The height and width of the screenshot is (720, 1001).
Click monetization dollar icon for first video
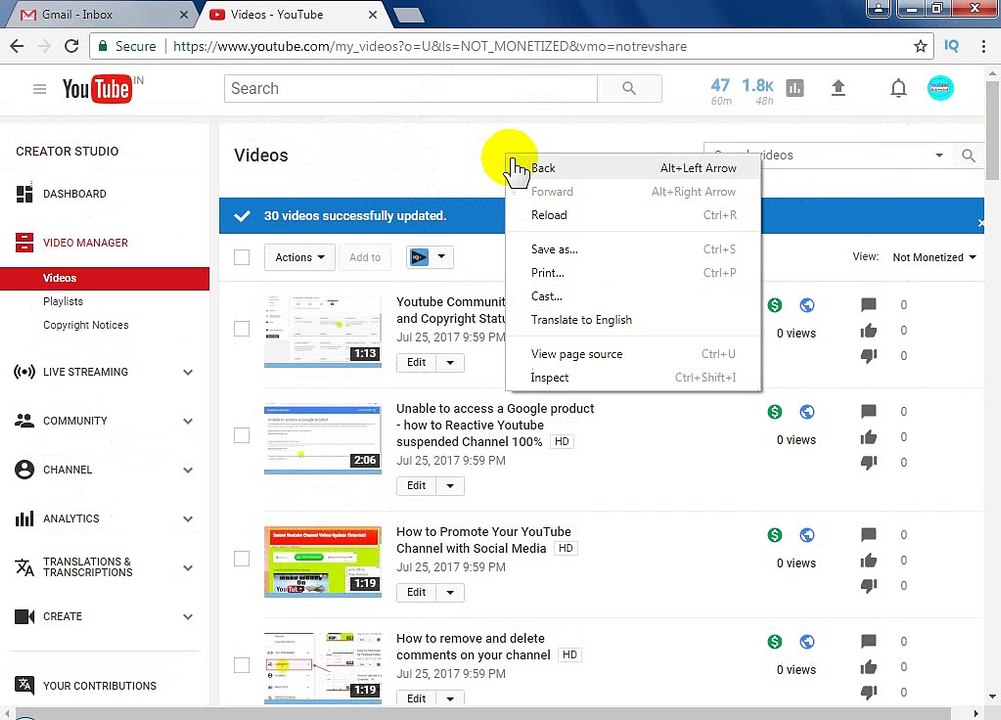point(775,305)
